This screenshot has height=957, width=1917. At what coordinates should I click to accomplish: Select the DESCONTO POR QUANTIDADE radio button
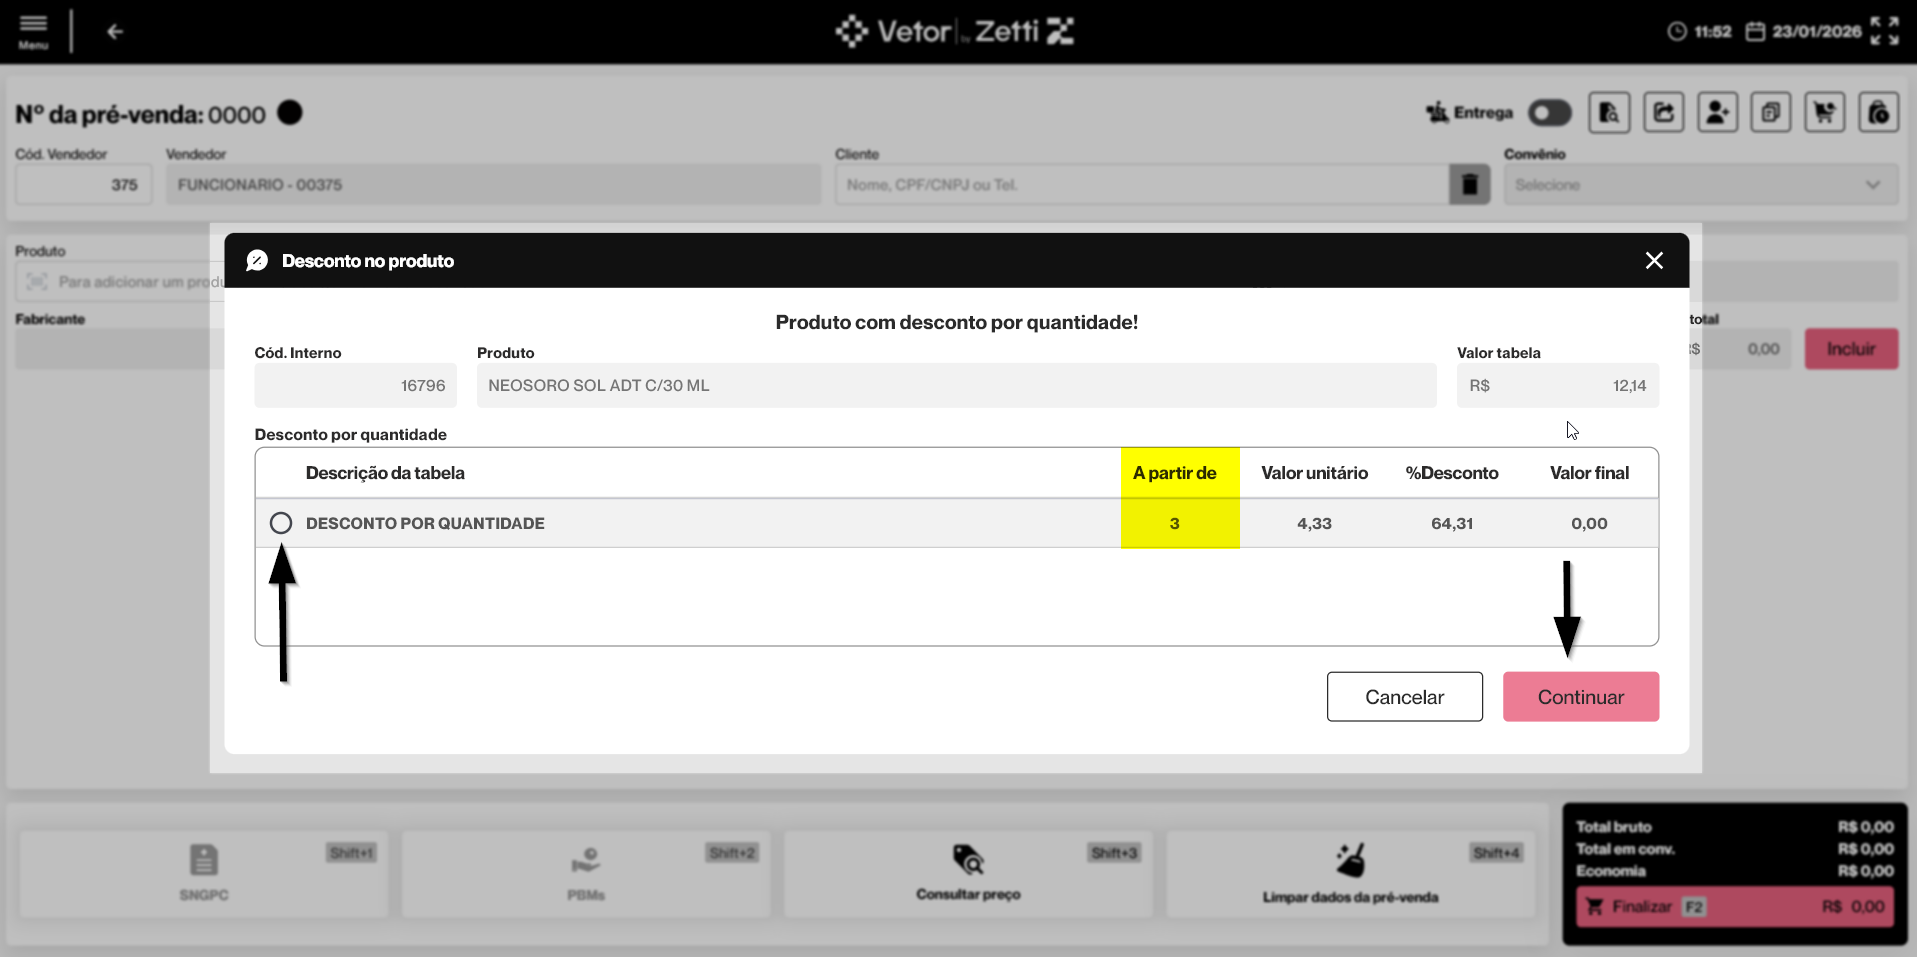[281, 523]
